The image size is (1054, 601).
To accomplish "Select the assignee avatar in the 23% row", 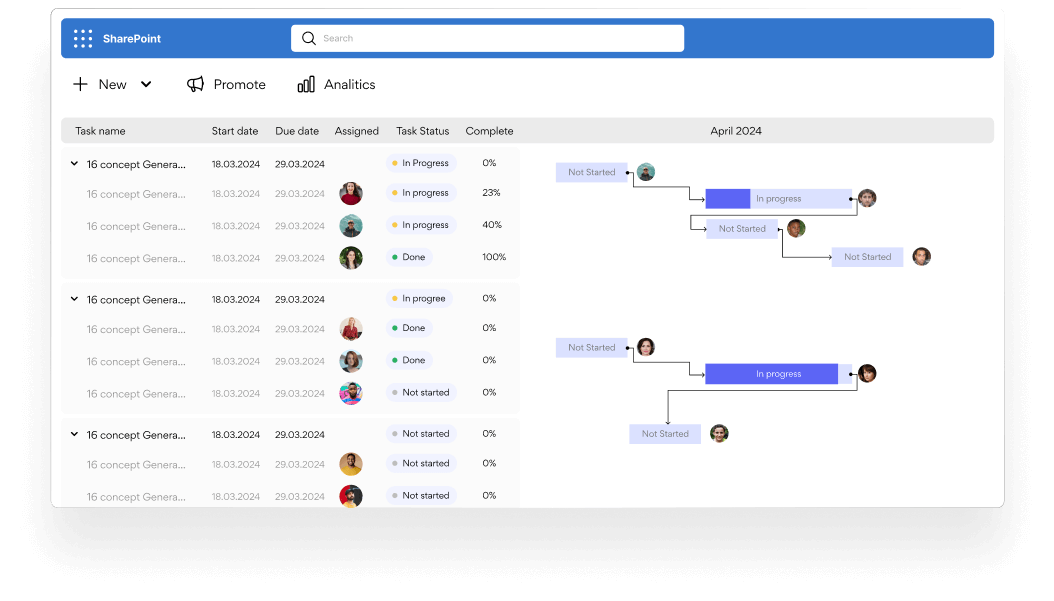I will coord(351,194).
